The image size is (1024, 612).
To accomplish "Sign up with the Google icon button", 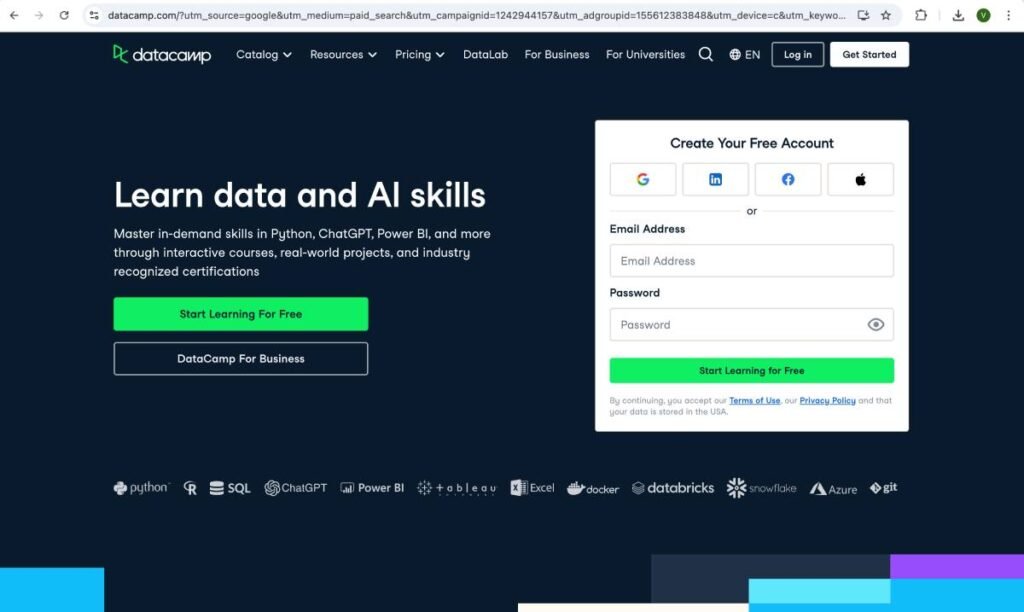I will point(643,179).
